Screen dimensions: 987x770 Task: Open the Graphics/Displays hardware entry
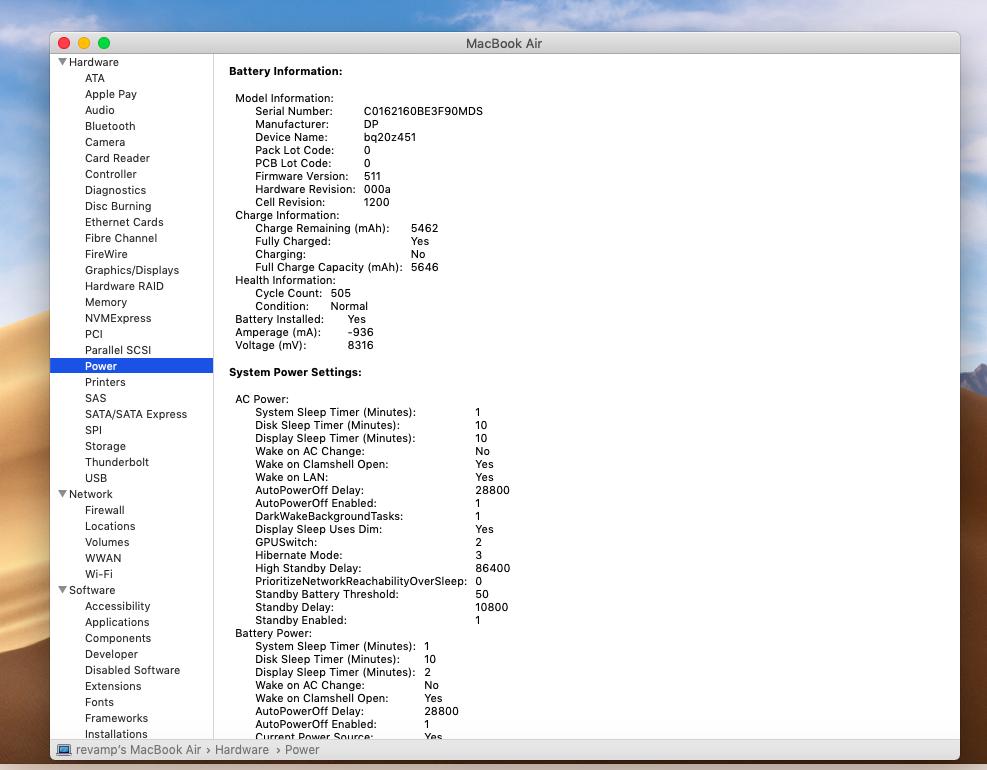coord(132,270)
